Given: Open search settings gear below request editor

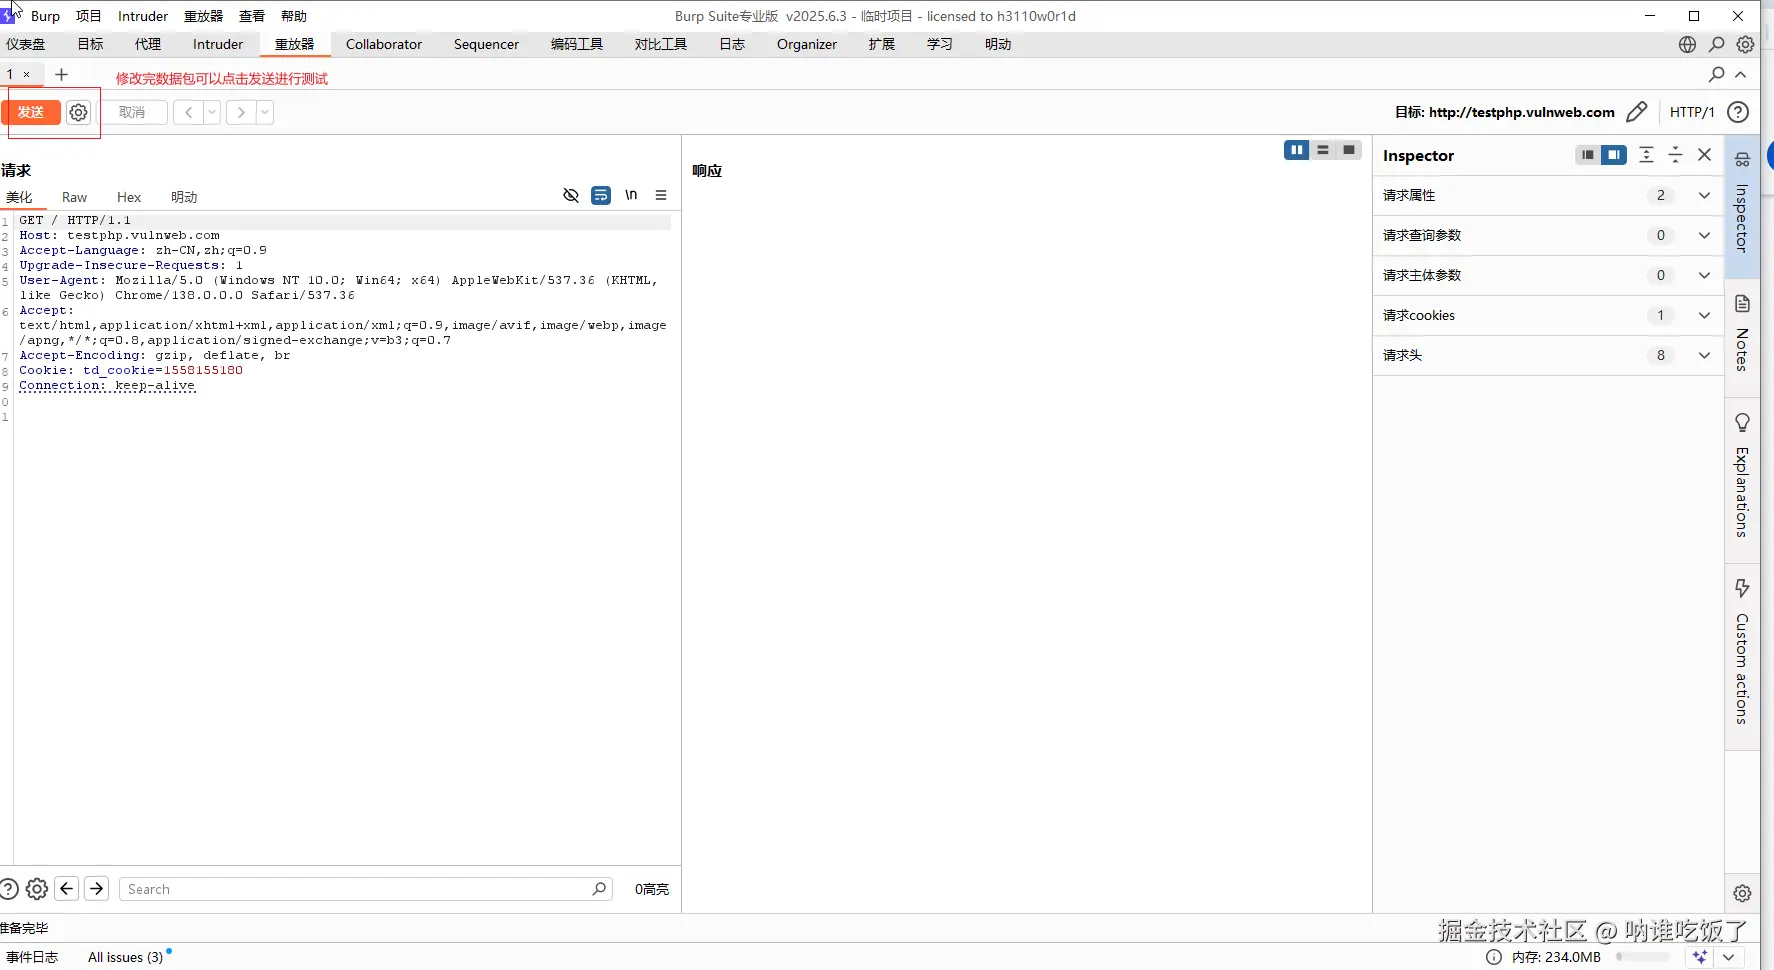Looking at the screenshot, I should (x=37, y=889).
